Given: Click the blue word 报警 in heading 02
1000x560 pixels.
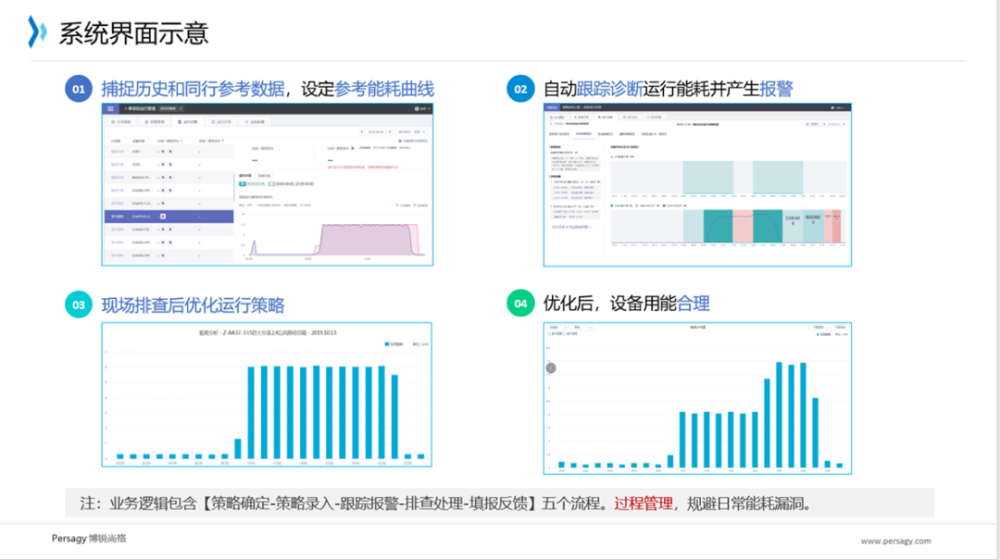Looking at the screenshot, I should 776,89.
